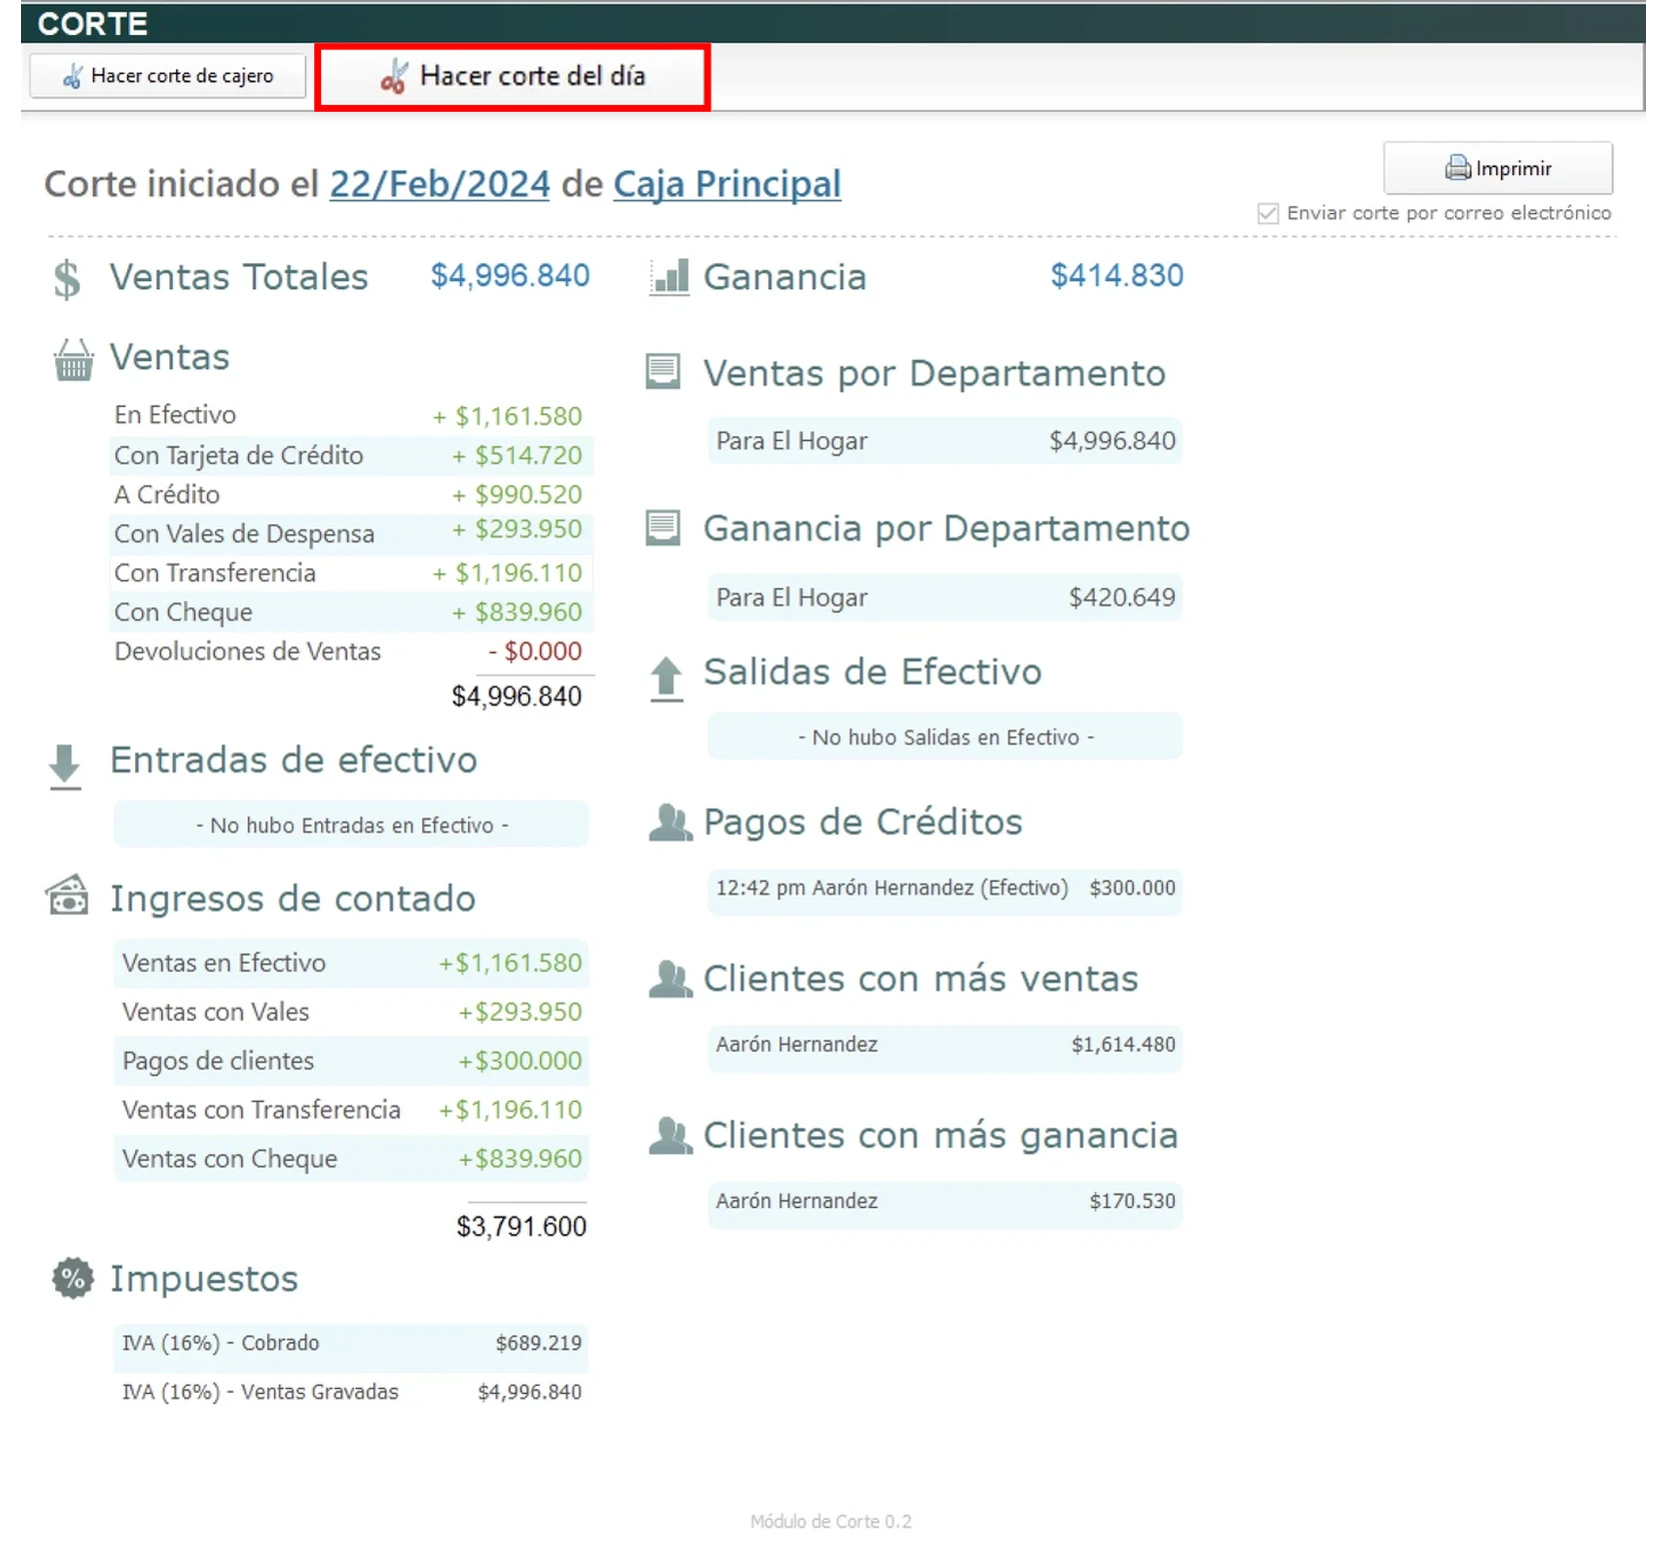
Task: Click the list icon beside Ventas por Departamento
Action: [x=663, y=372]
